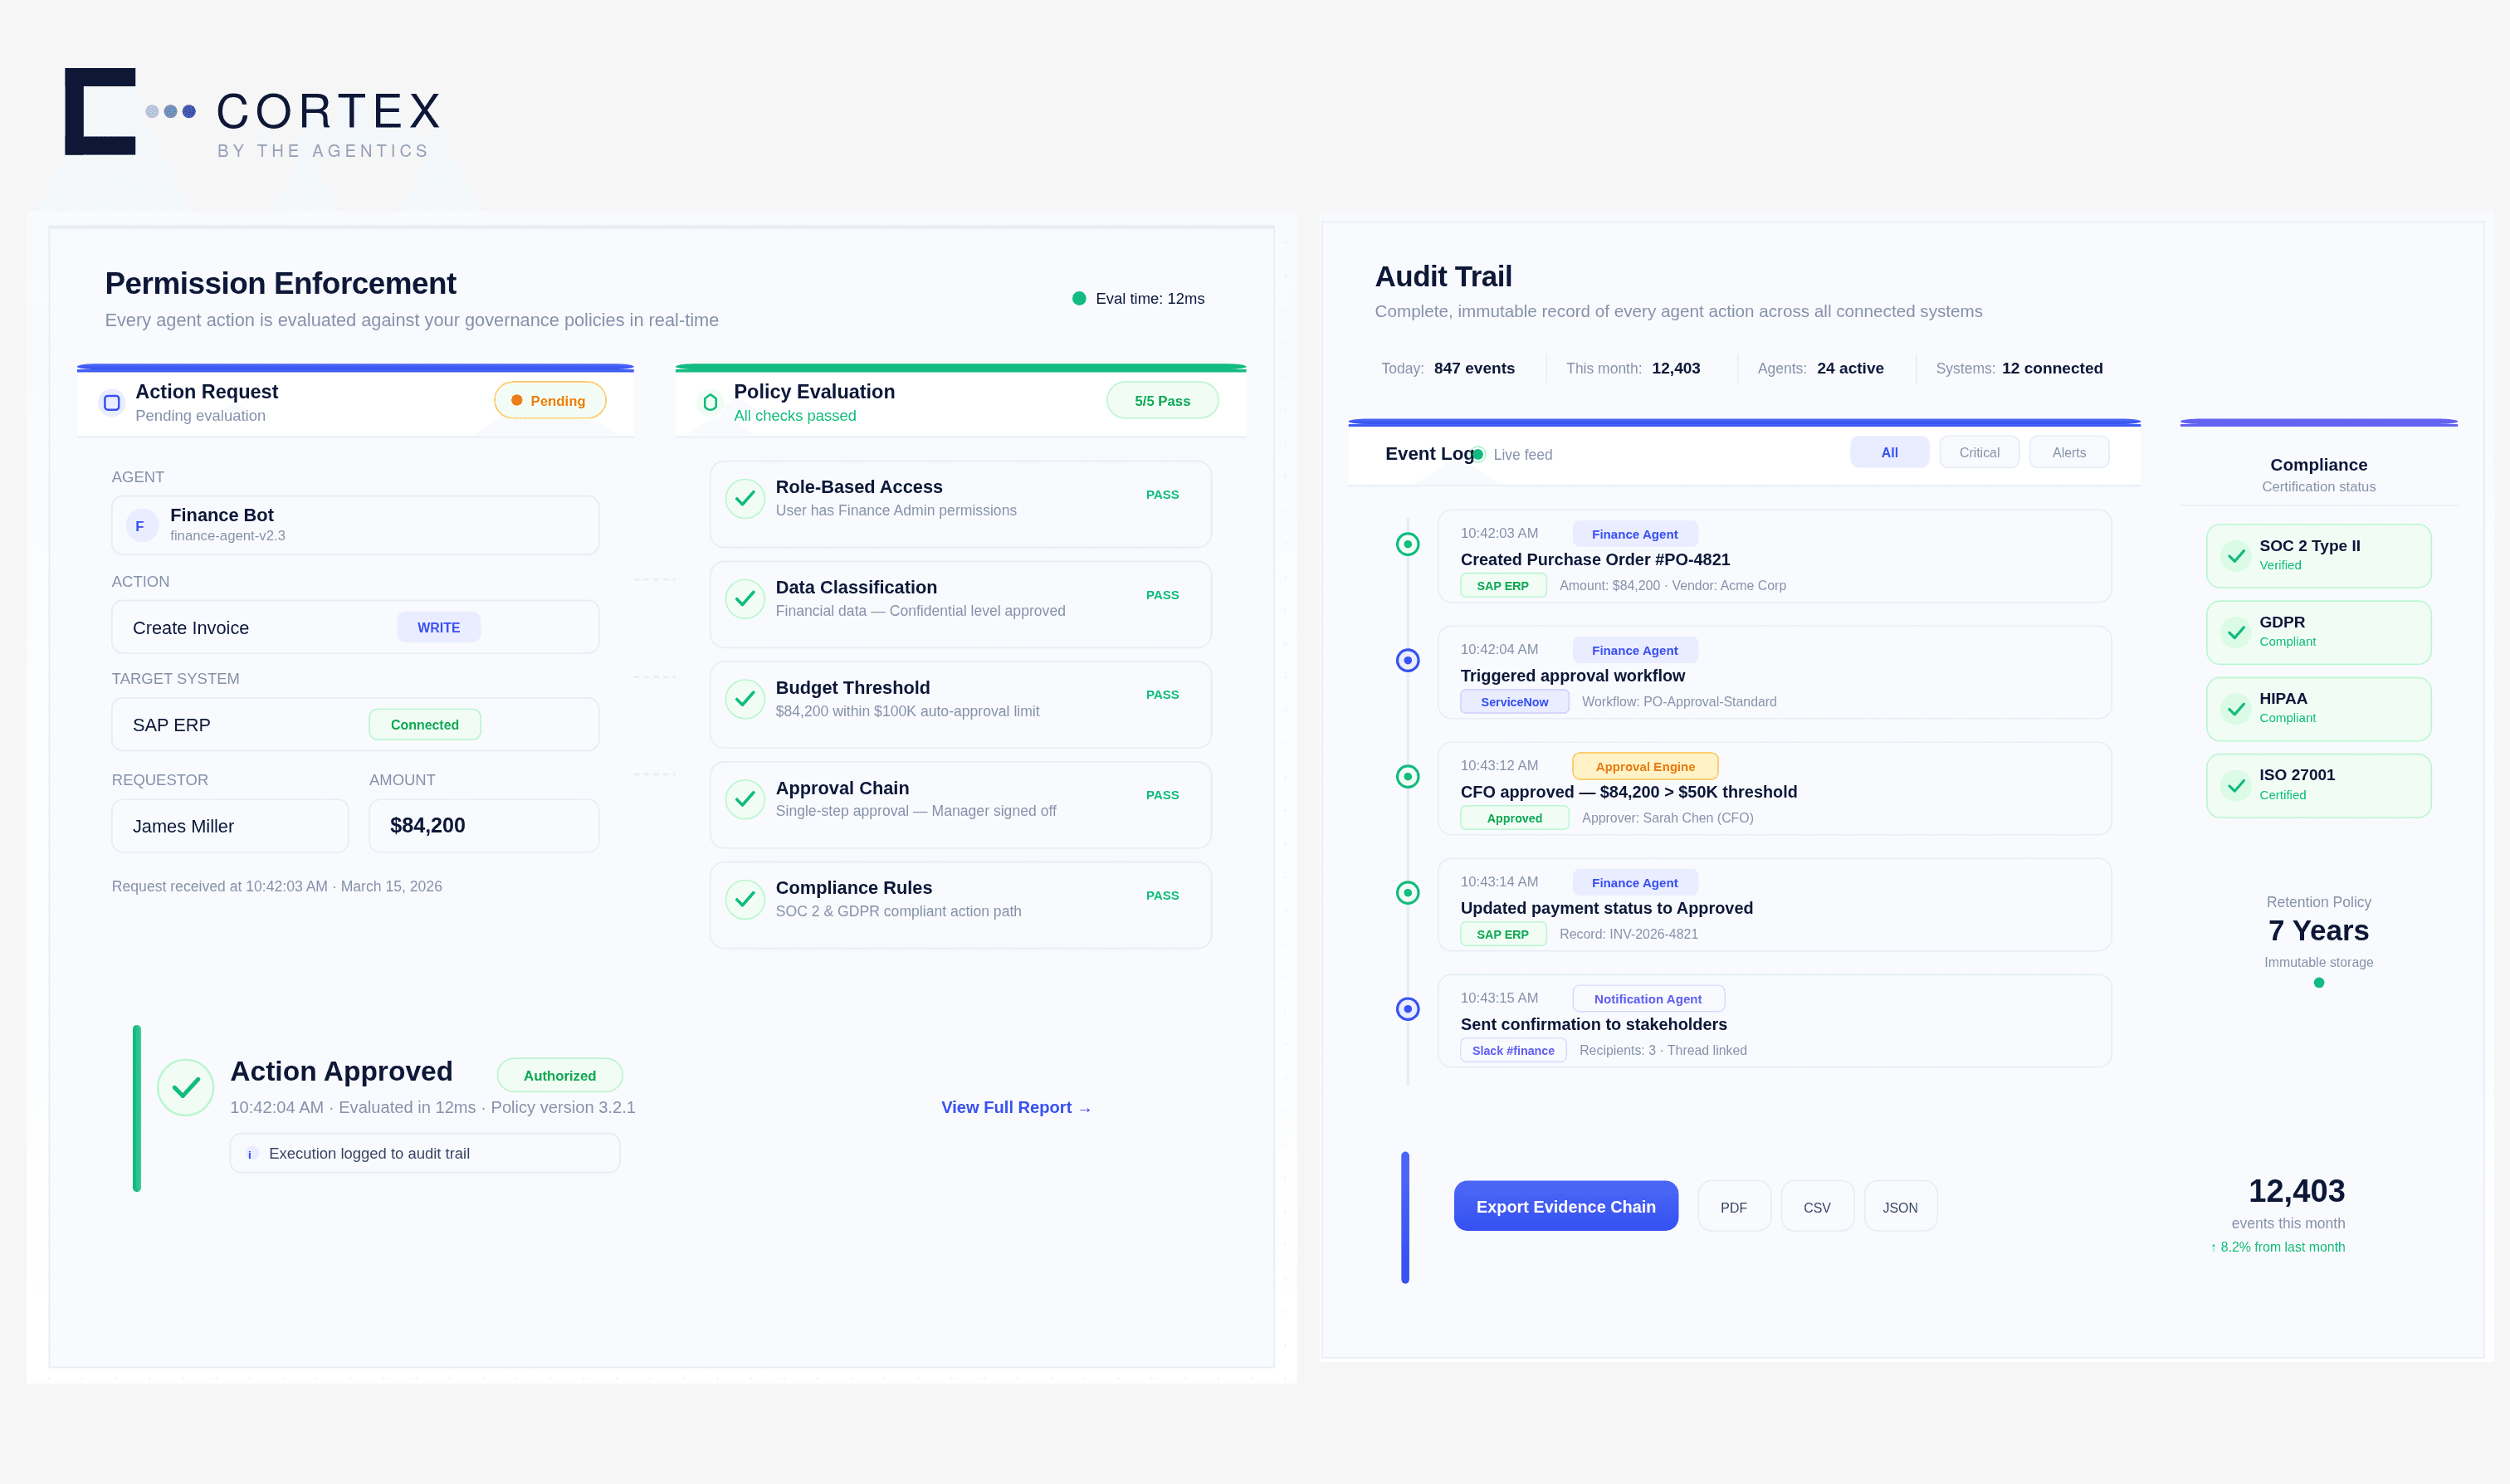Click the Cortex logo icon
The width and height of the screenshot is (2510, 1484).
101,111
